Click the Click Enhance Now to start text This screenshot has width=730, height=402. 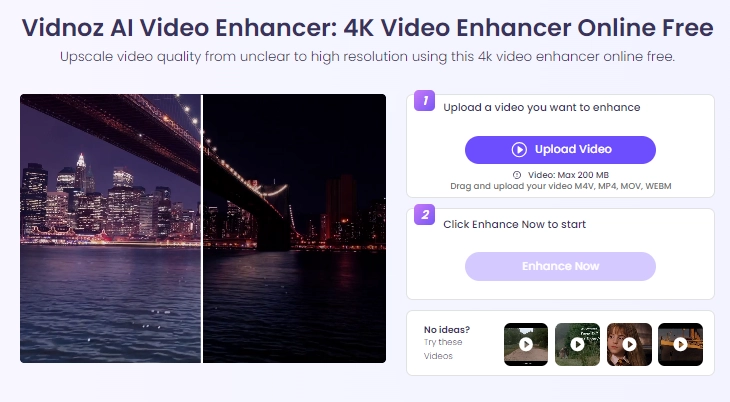click(x=514, y=225)
